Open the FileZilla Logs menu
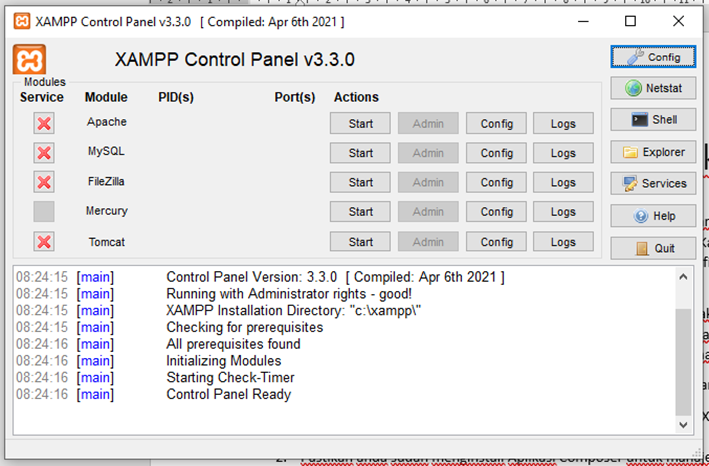This screenshot has width=709, height=466. [563, 183]
